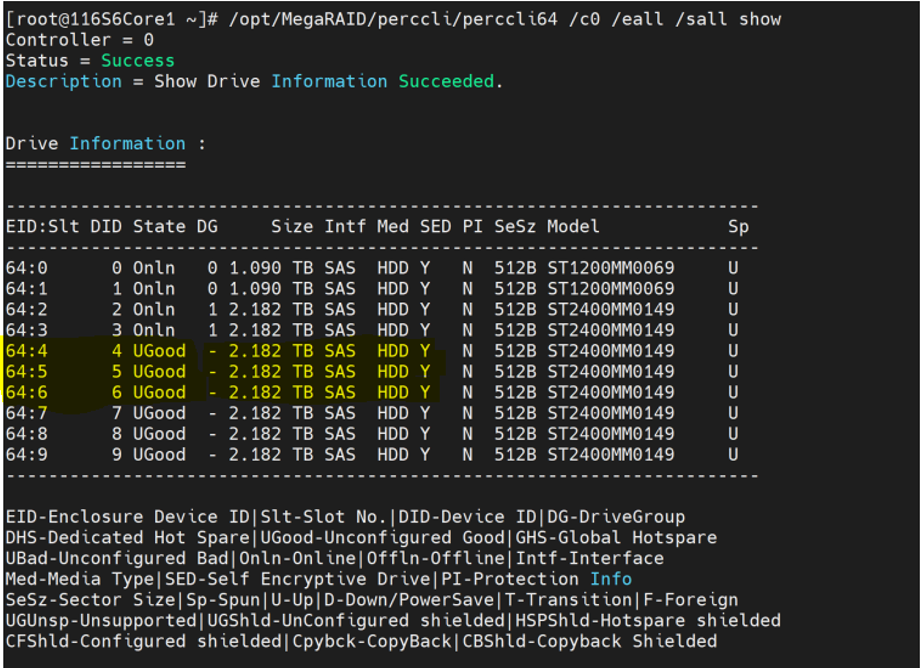Click the blue 'Info' word in the legend
The height and width of the screenshot is (668, 924).
tap(610, 579)
